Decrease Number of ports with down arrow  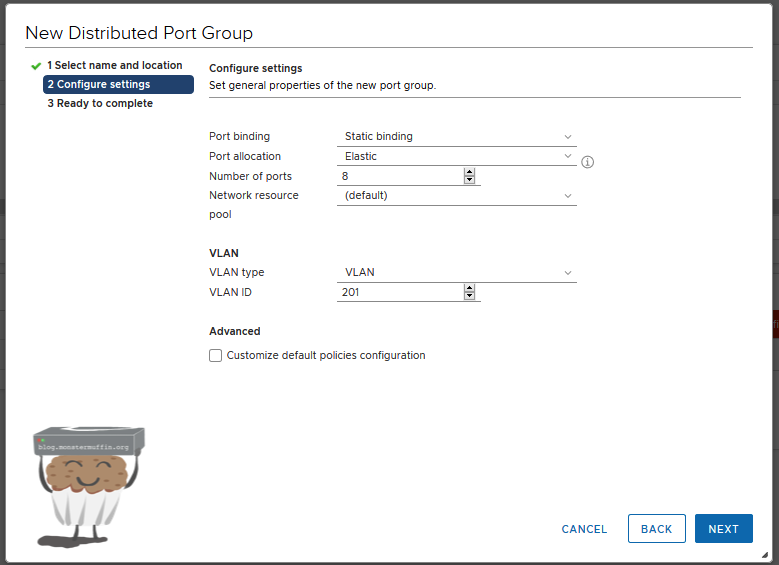pyautogui.click(x=469, y=180)
